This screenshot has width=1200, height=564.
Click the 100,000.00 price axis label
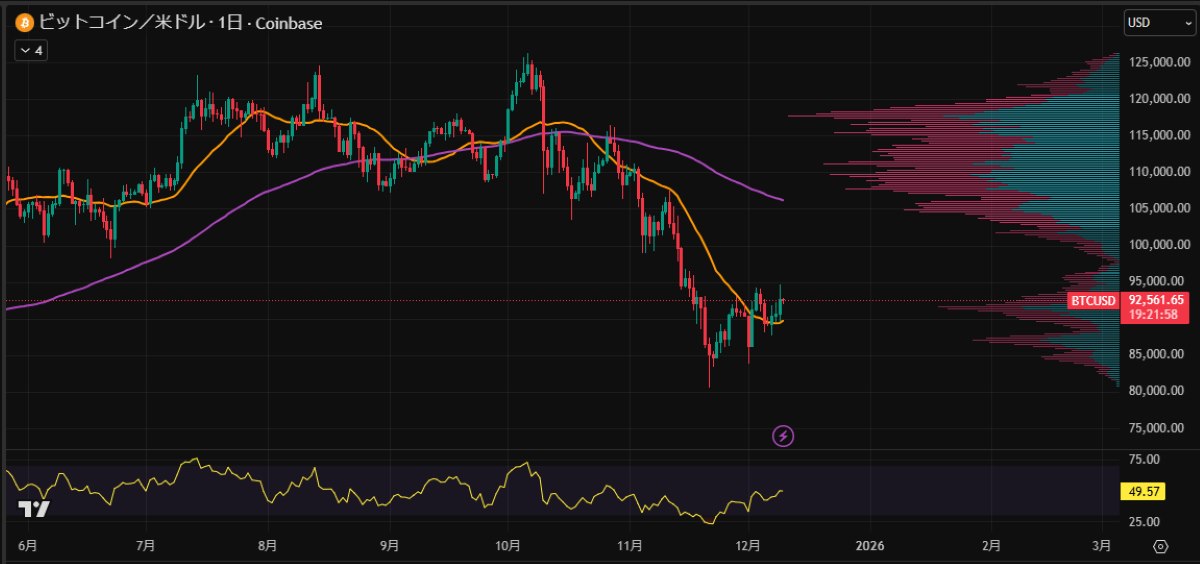pos(1160,244)
